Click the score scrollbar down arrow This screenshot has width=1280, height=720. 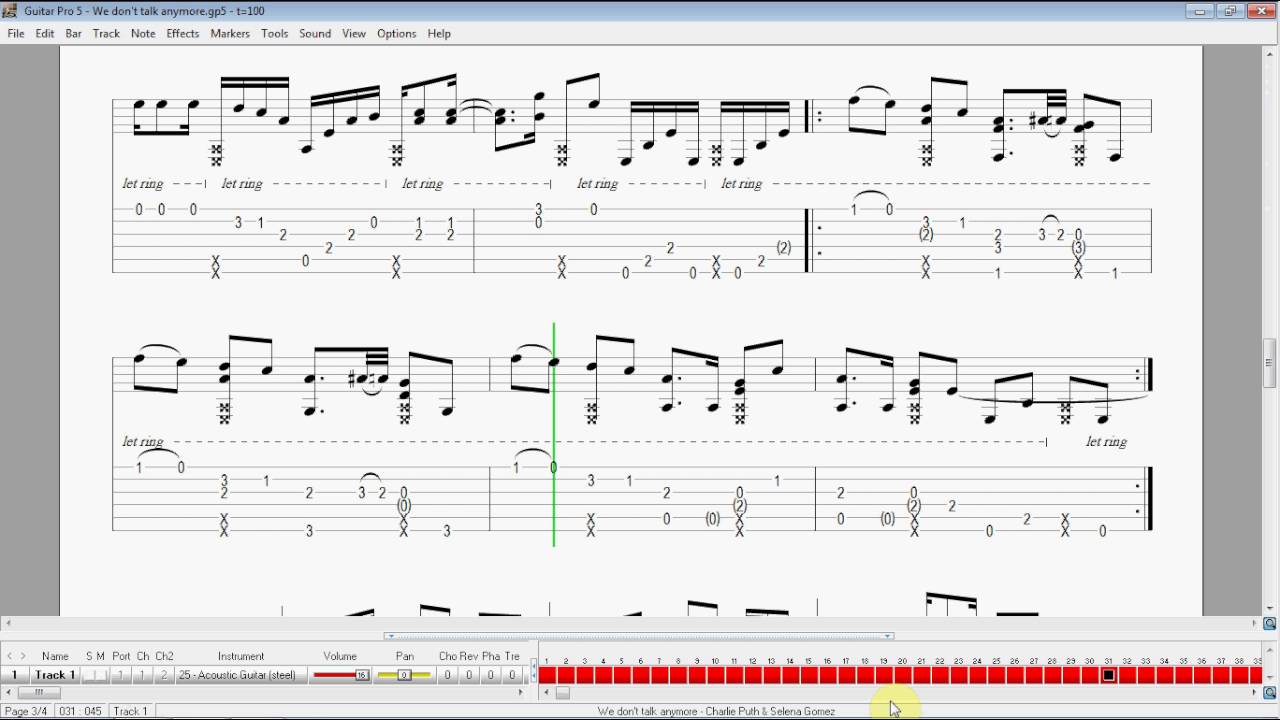click(1270, 607)
